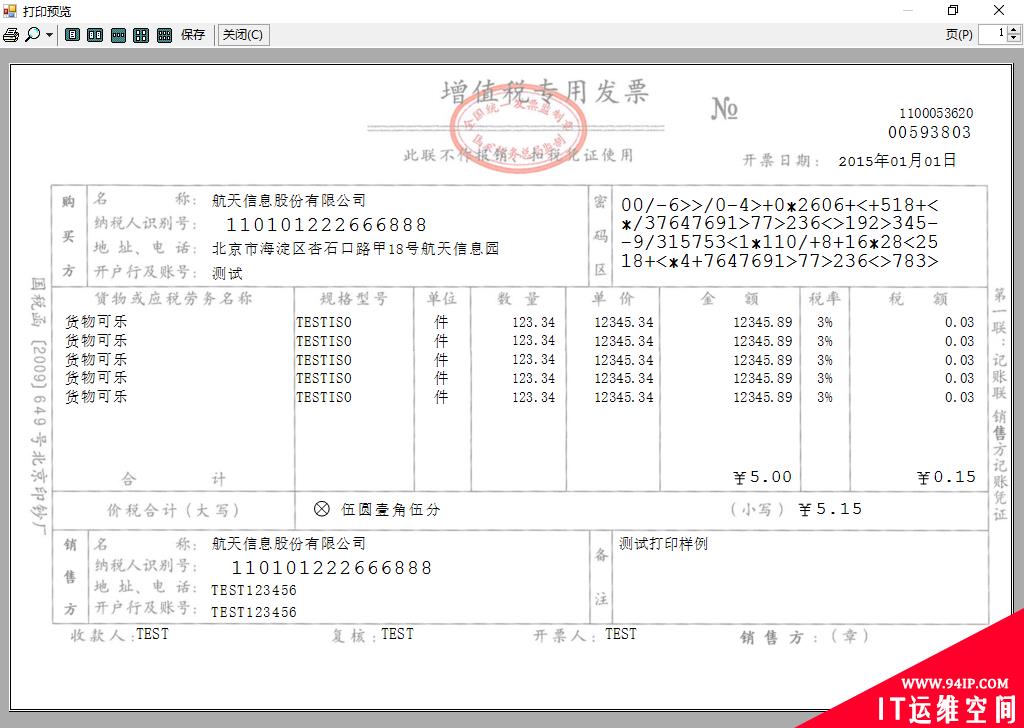Click seller name 航天信息股份有限公司
The height and width of the screenshot is (728, 1024).
click(289, 543)
